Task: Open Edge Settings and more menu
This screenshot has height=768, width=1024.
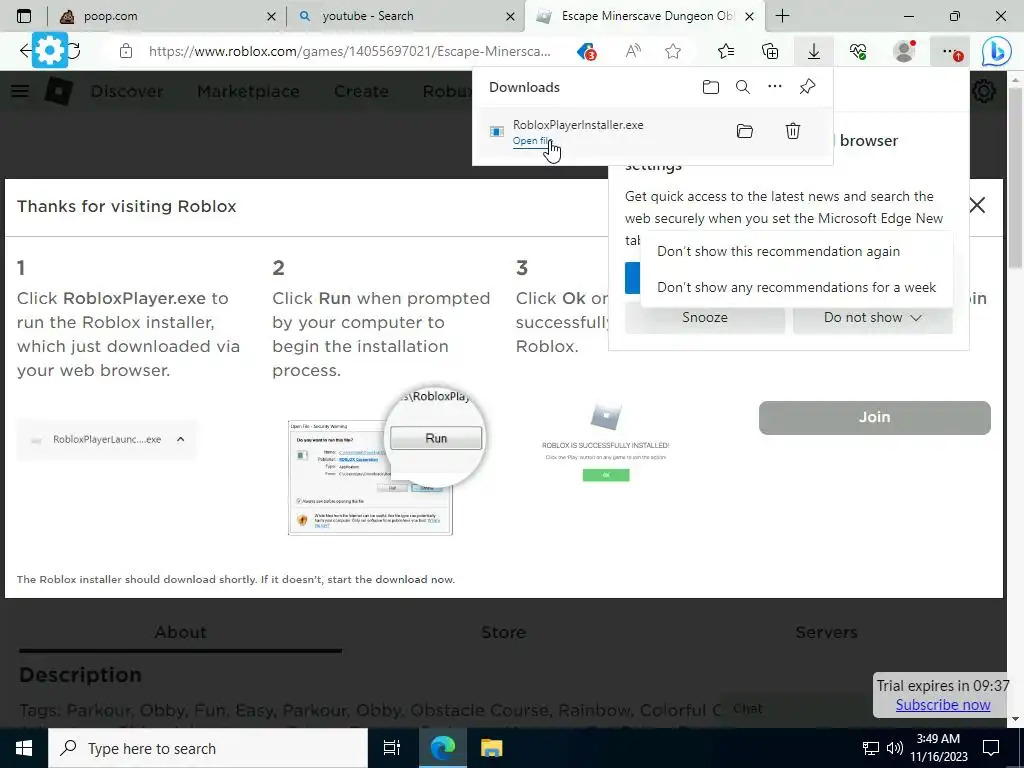Action: click(x=950, y=52)
